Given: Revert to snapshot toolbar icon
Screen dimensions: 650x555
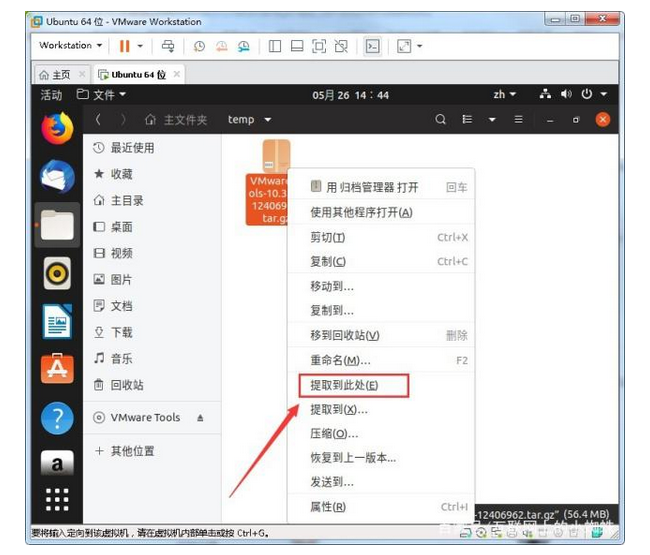Looking at the screenshot, I should tap(222, 46).
